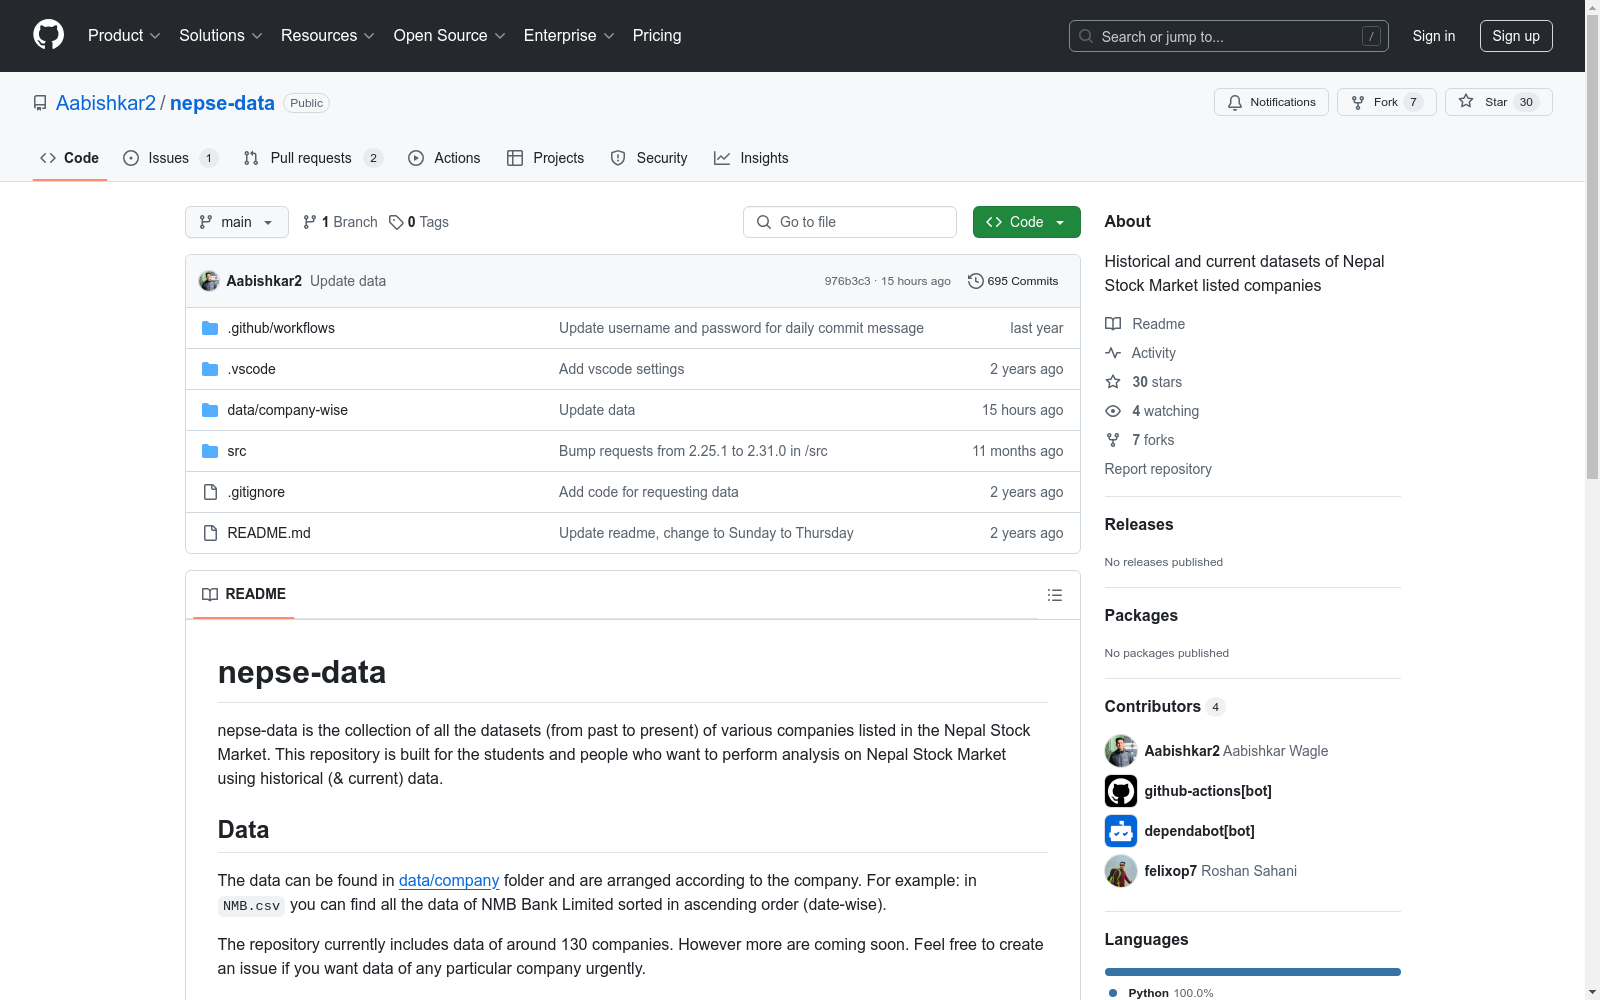Open the Issues tab
The image size is (1600, 1000).
point(170,158)
